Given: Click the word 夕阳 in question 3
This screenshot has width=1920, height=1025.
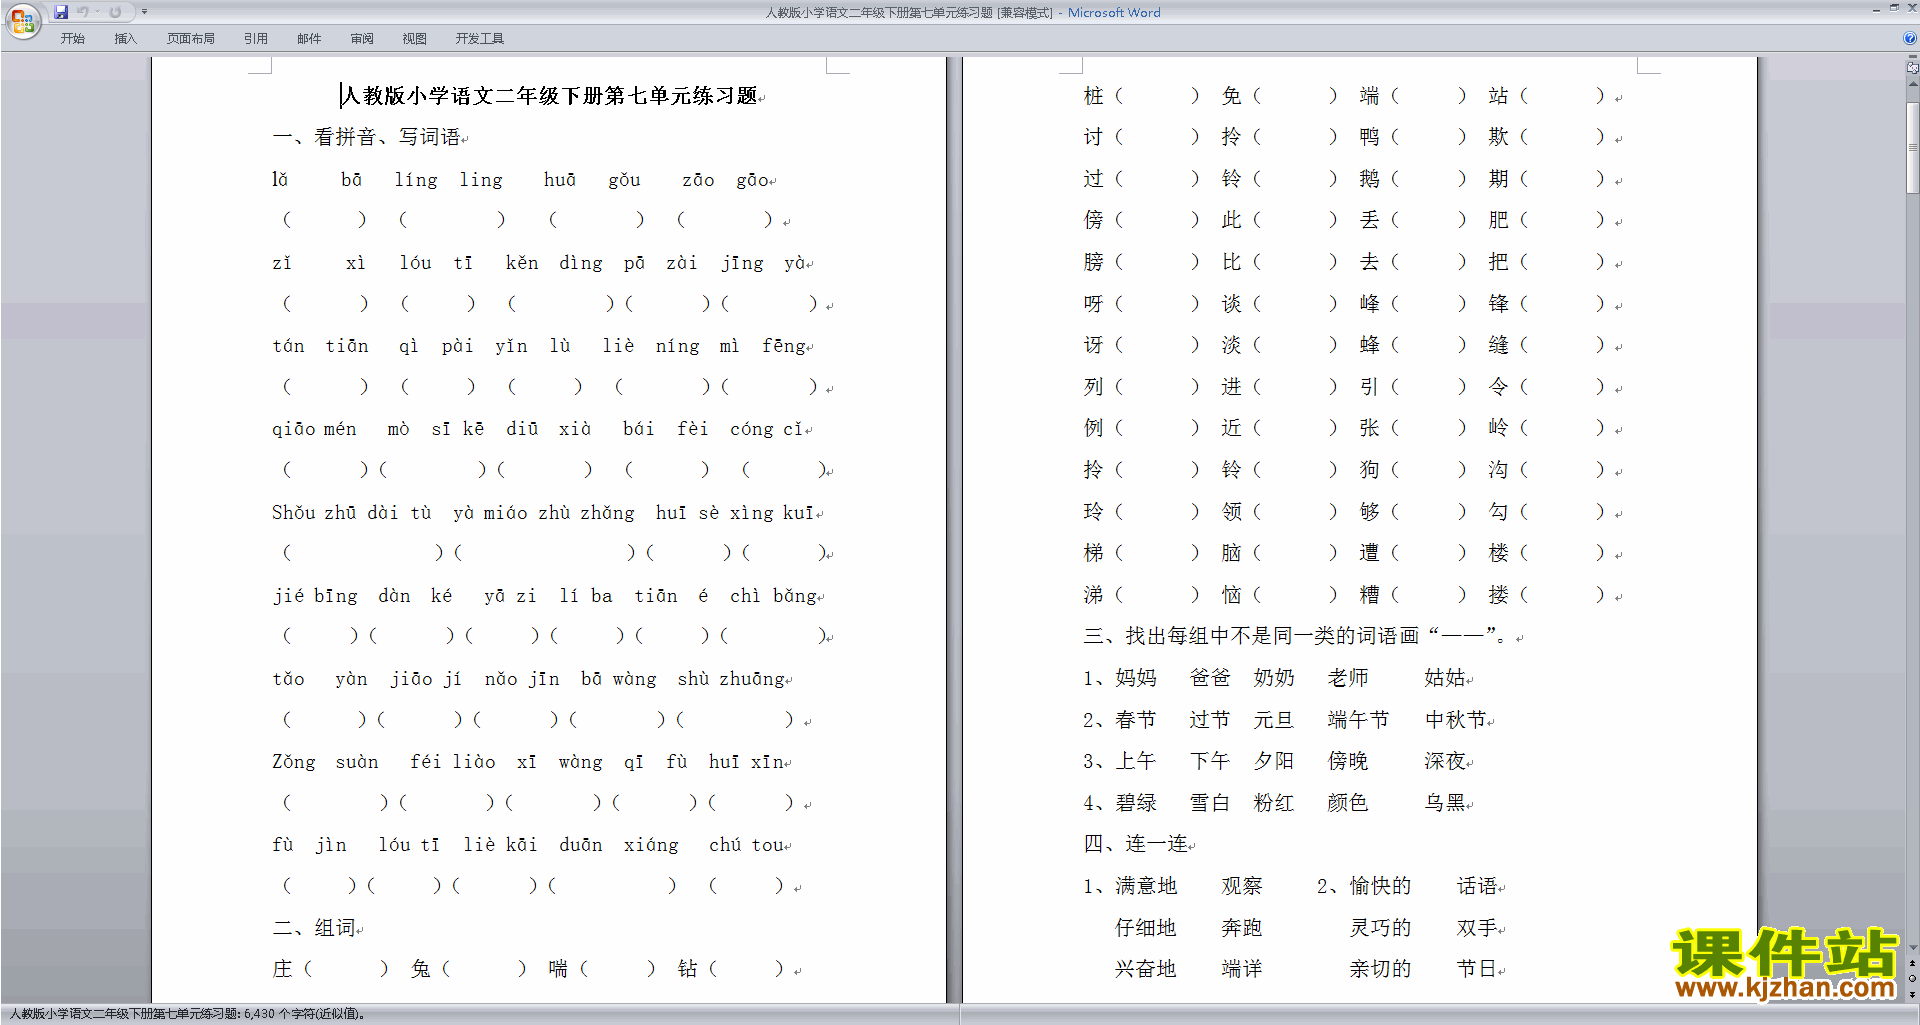Looking at the screenshot, I should 1274,761.
